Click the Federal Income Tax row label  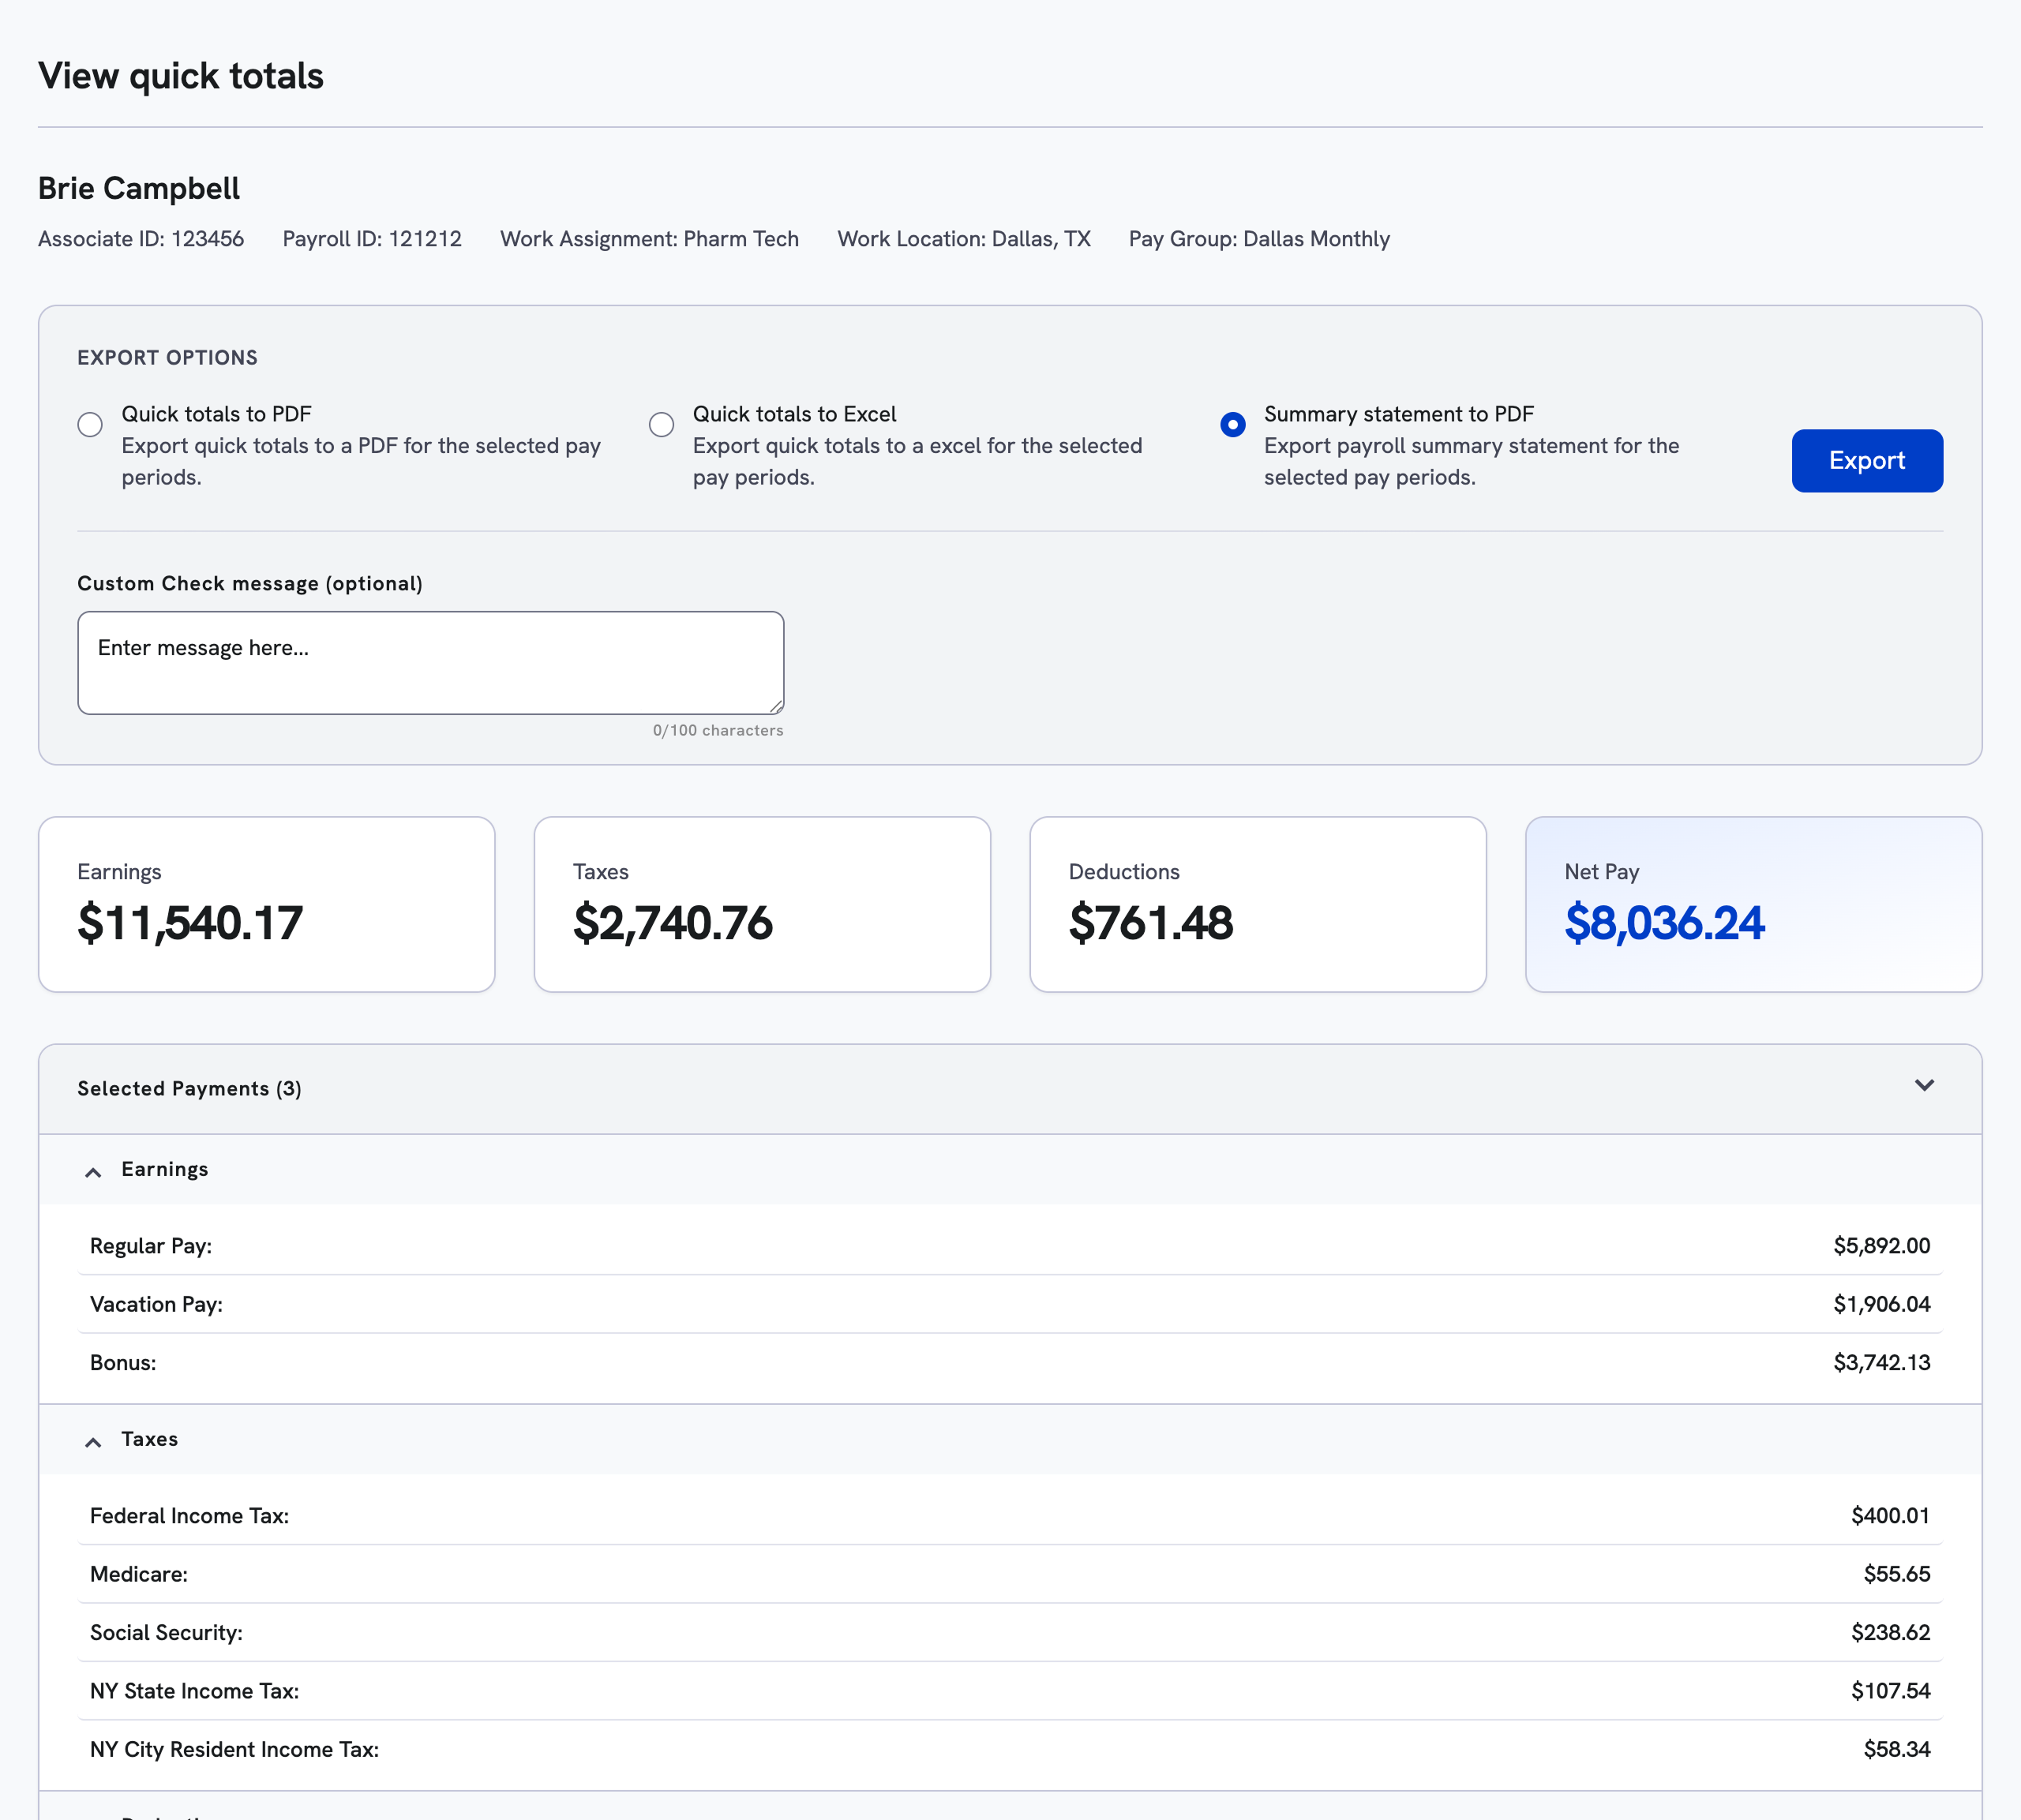click(x=189, y=1516)
